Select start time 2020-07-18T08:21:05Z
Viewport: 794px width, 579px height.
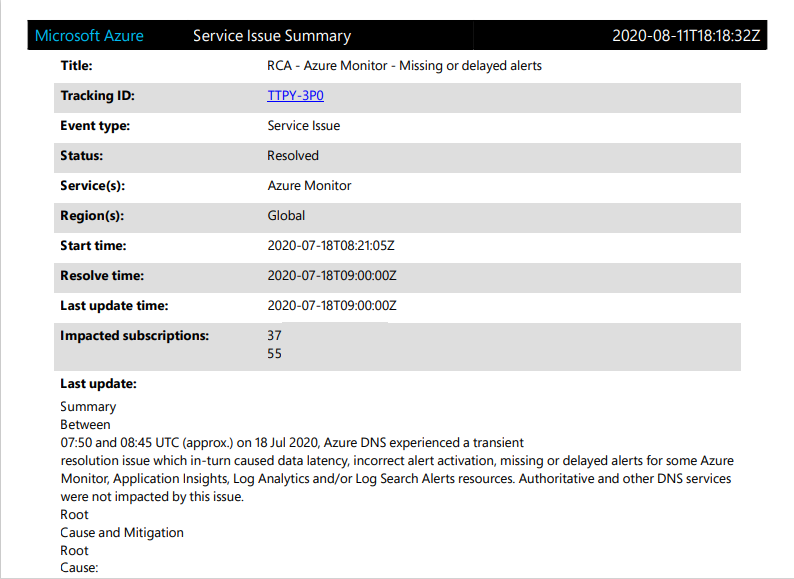tap(331, 246)
